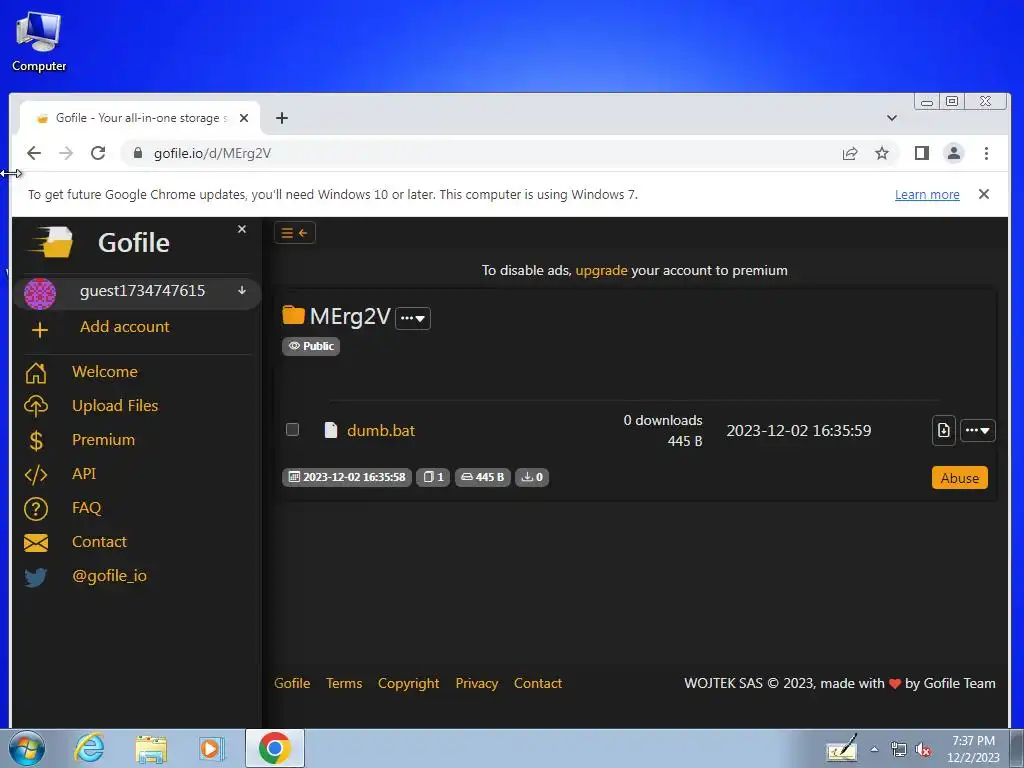
Task: Click the guest1734747615 avatar icon
Action: click(40, 293)
